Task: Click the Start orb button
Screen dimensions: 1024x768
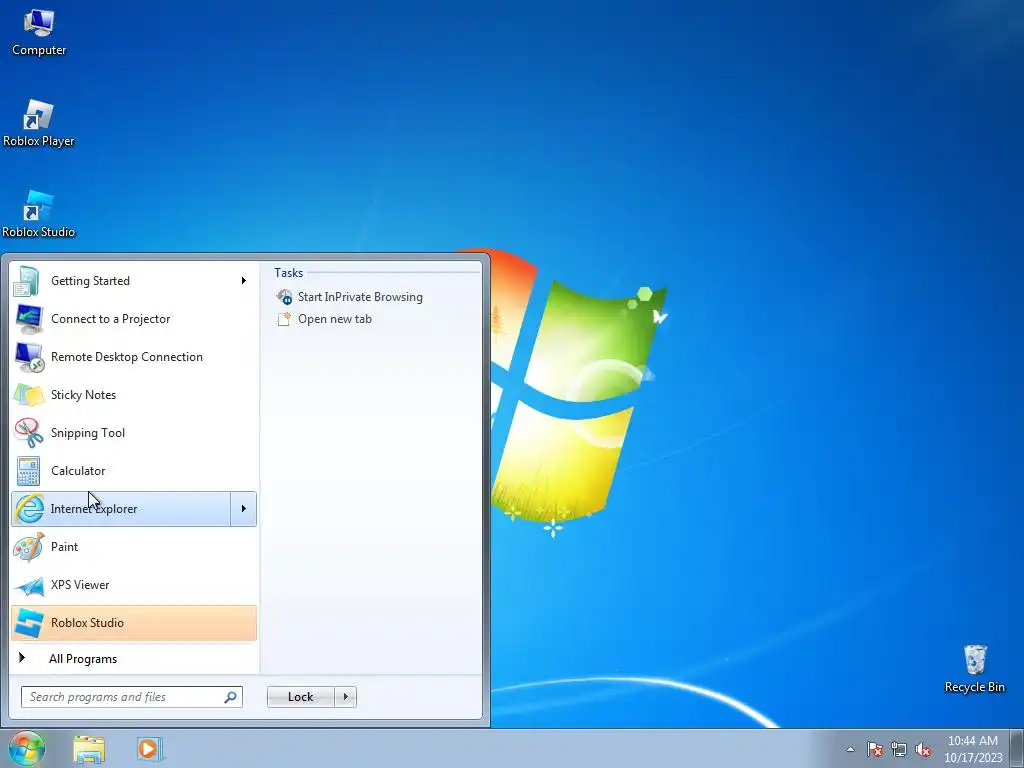Action: tap(27, 748)
